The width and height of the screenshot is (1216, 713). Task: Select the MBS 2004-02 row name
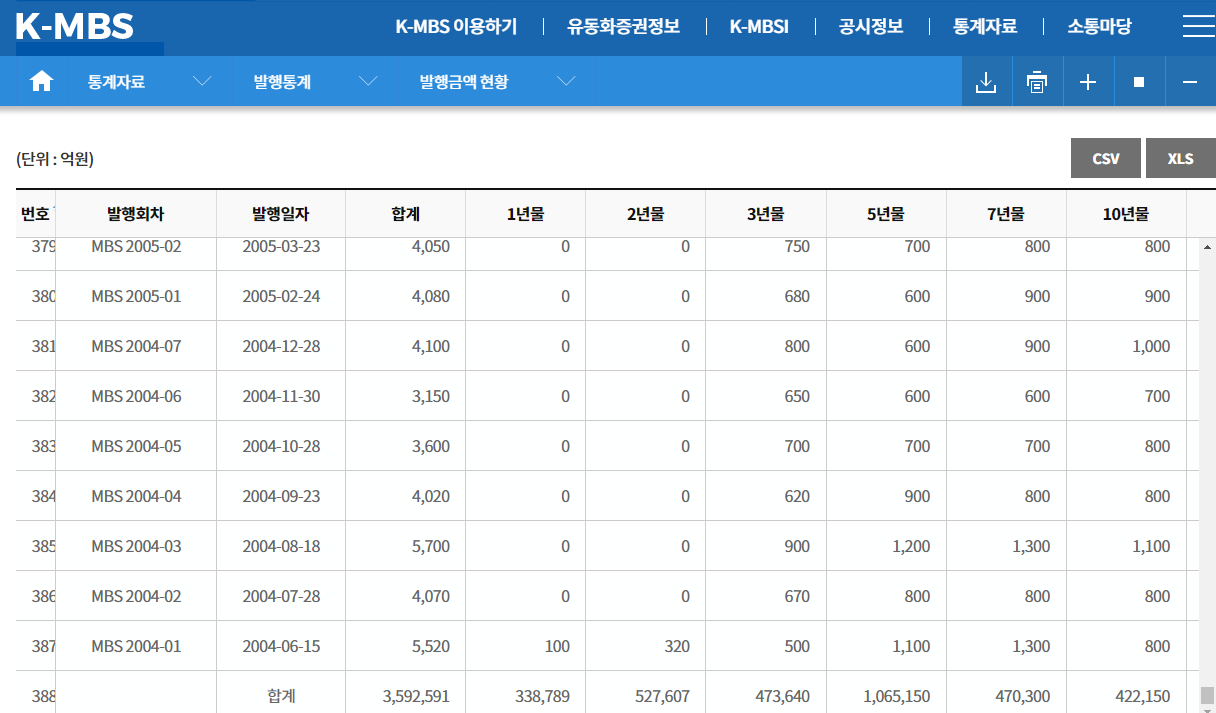click(x=136, y=596)
